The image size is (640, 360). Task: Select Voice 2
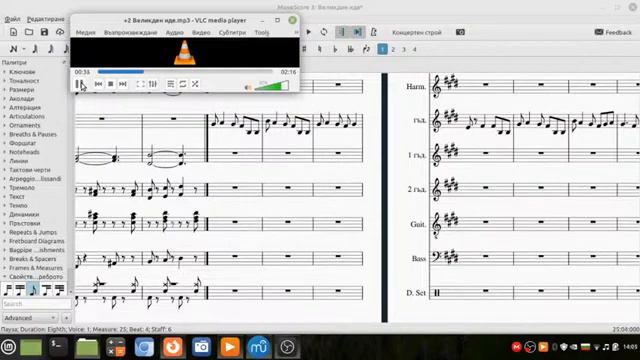393,49
